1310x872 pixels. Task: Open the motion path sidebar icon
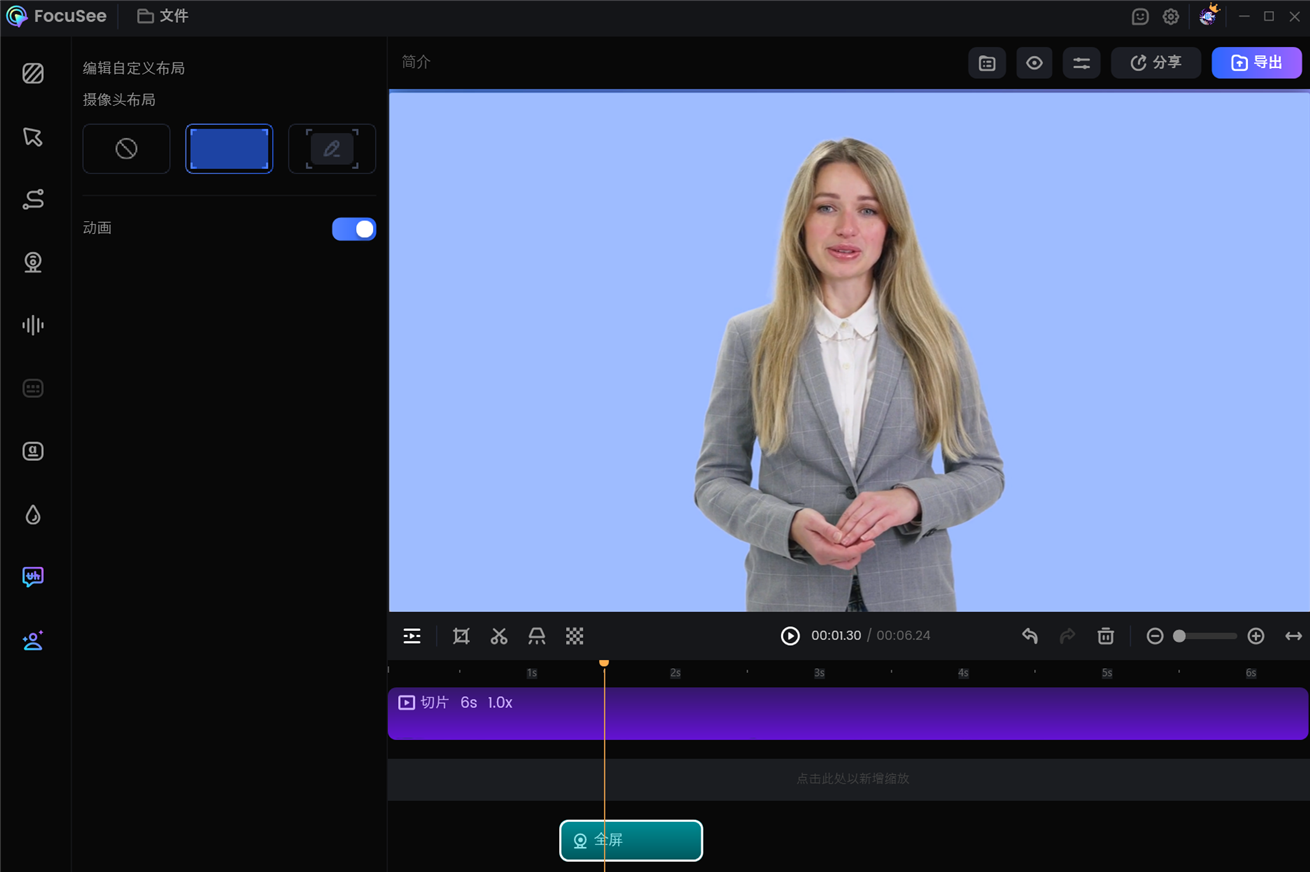point(33,200)
